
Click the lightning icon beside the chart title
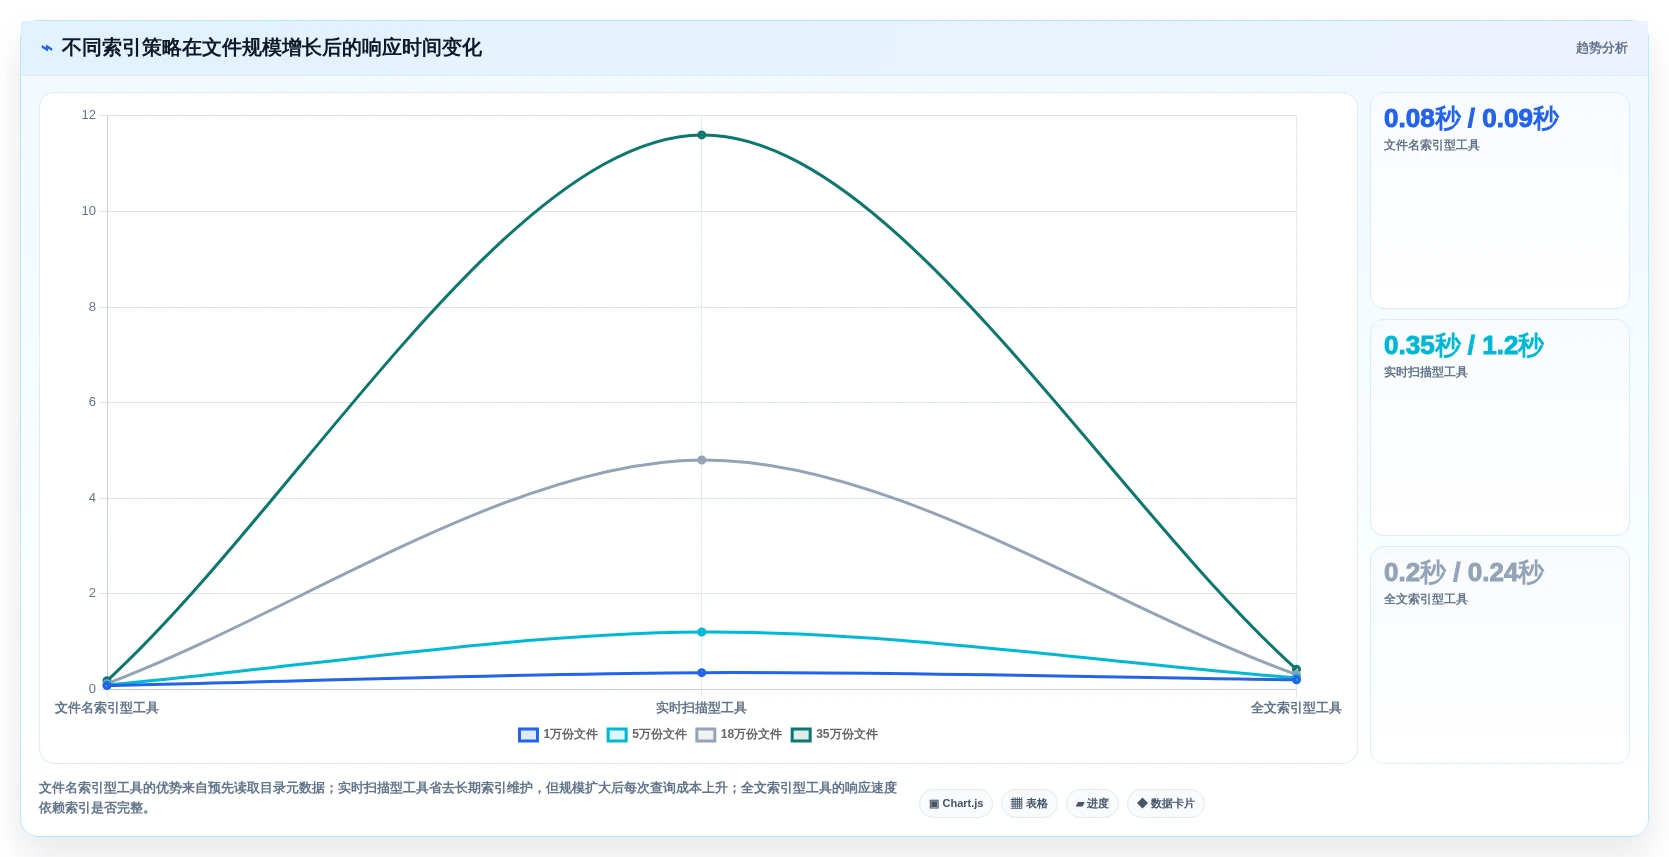(46, 48)
